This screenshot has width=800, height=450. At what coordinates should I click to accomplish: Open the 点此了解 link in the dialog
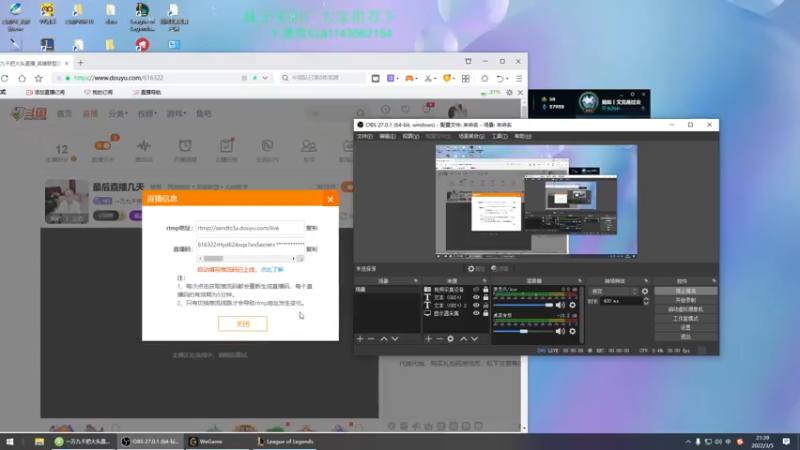click(272, 269)
